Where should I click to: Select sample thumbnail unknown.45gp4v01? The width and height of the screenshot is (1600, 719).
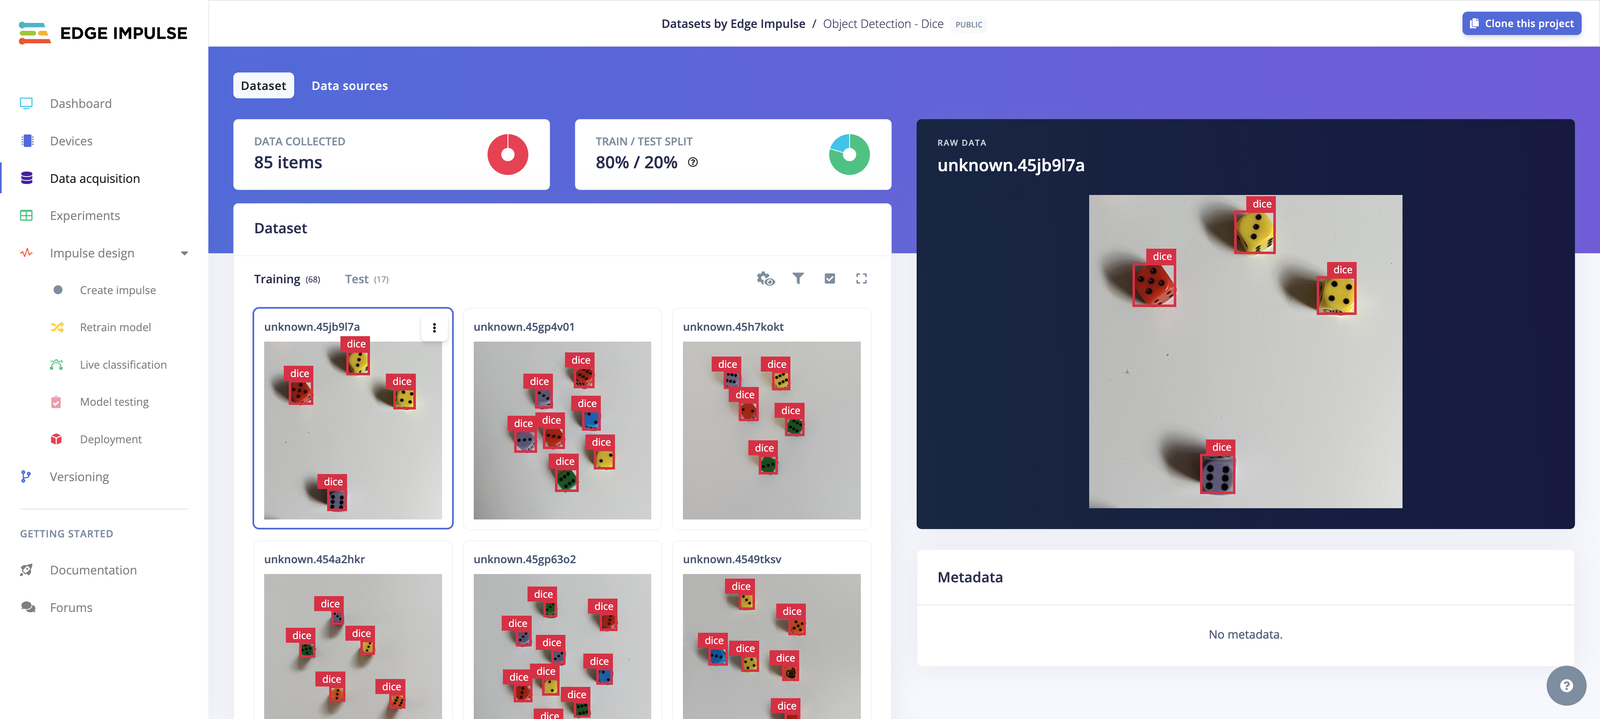562,430
